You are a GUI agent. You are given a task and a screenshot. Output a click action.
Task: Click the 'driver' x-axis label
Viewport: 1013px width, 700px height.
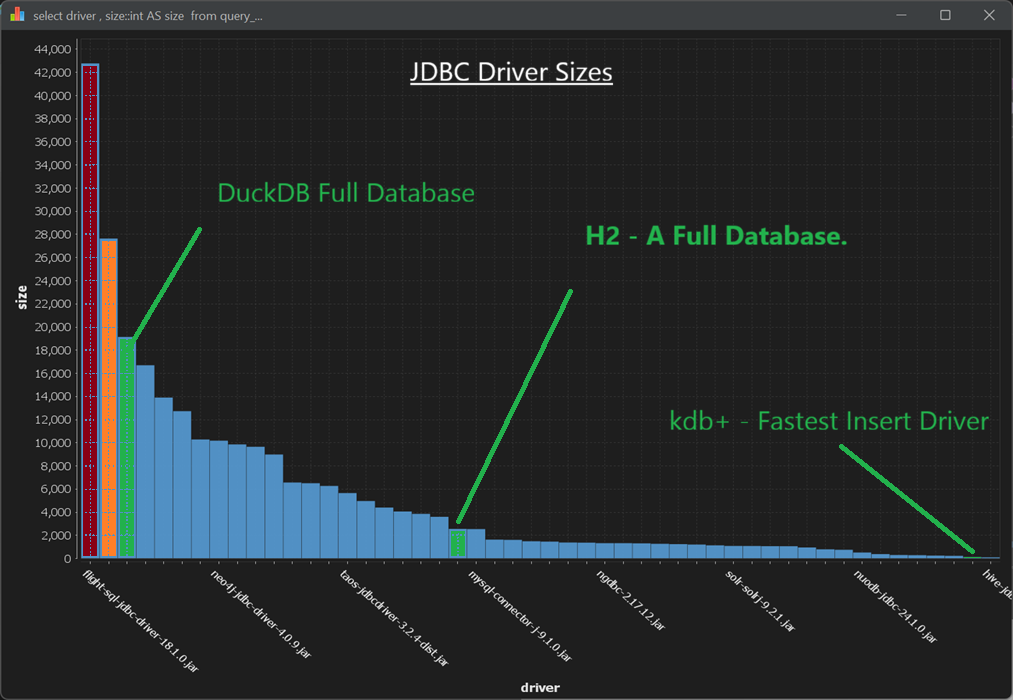(x=540, y=687)
